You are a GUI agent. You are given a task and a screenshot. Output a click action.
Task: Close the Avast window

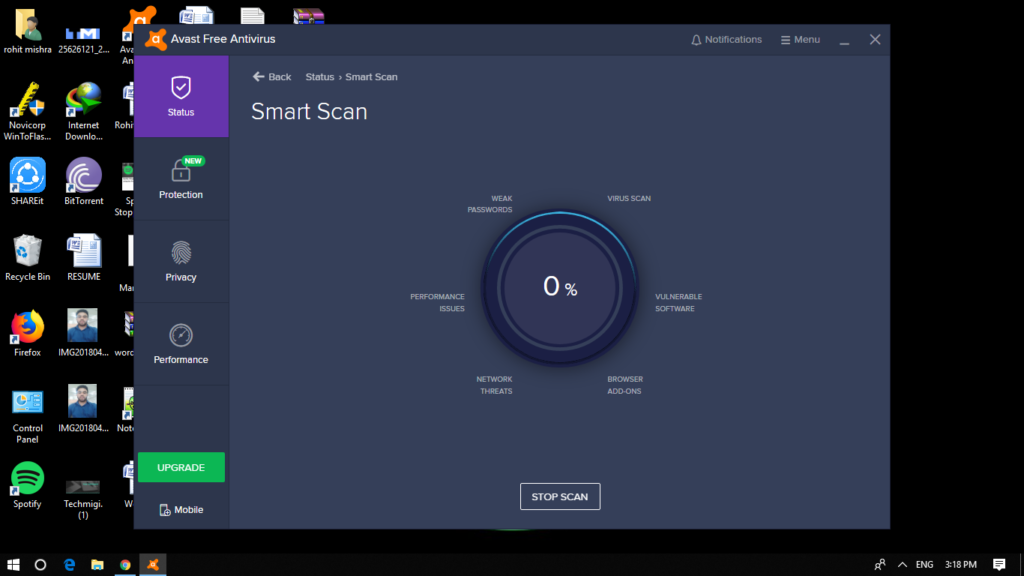875,40
